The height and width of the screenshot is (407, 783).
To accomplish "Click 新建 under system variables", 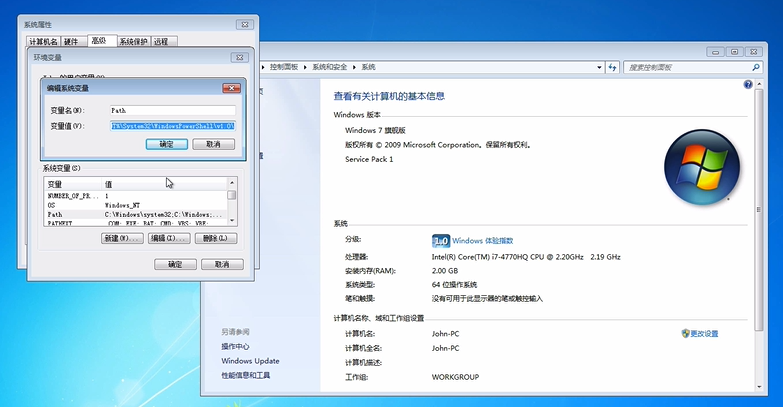I will [122, 238].
